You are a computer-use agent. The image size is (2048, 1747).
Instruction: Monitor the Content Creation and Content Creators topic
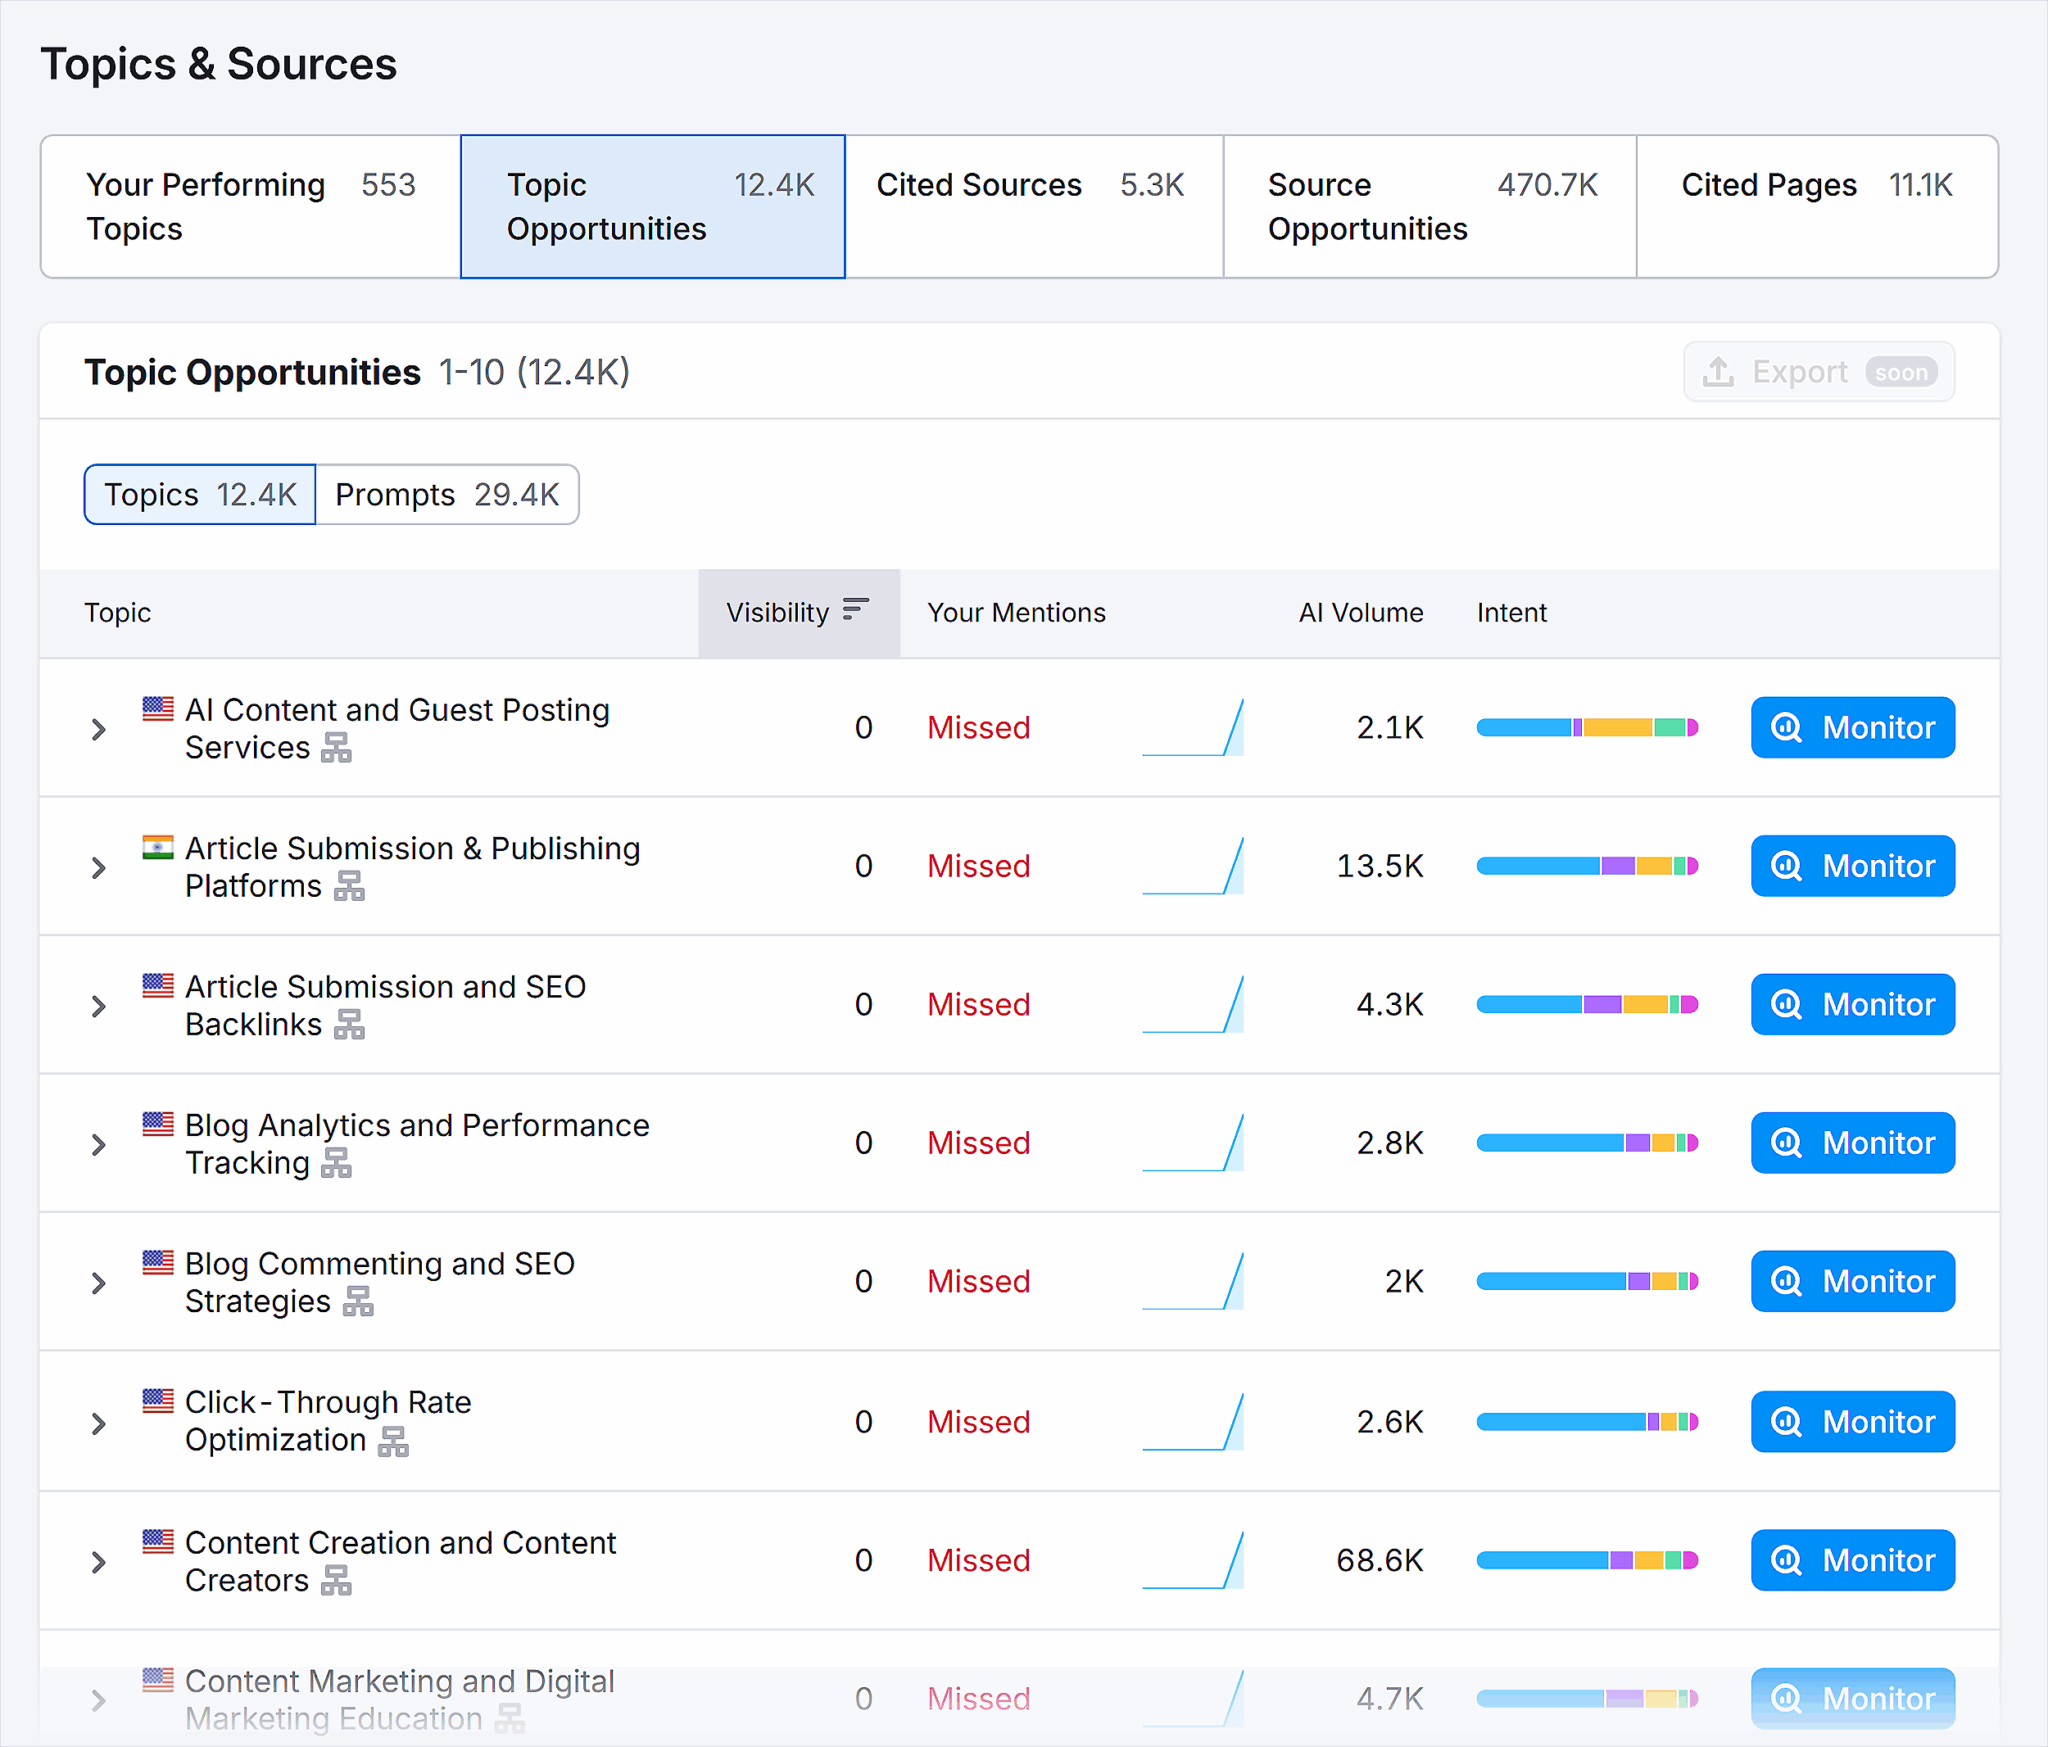coord(1852,1560)
